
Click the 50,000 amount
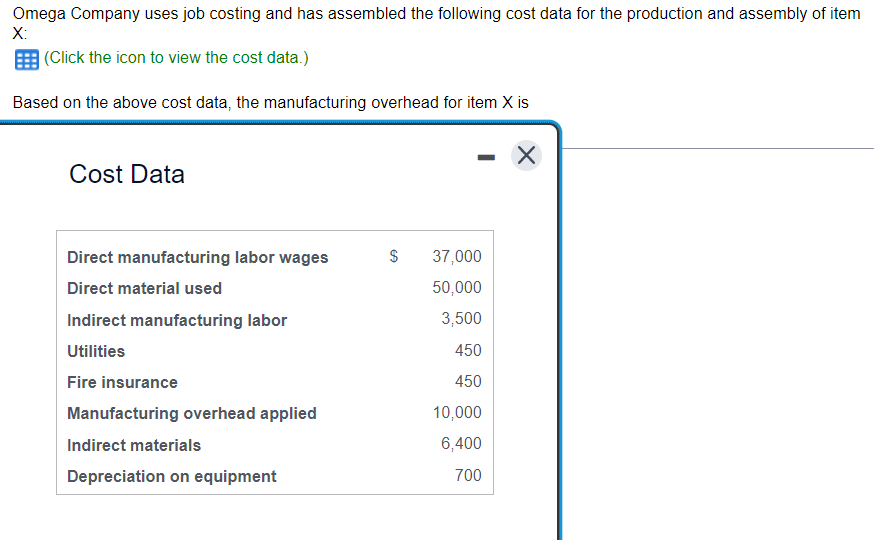click(457, 288)
